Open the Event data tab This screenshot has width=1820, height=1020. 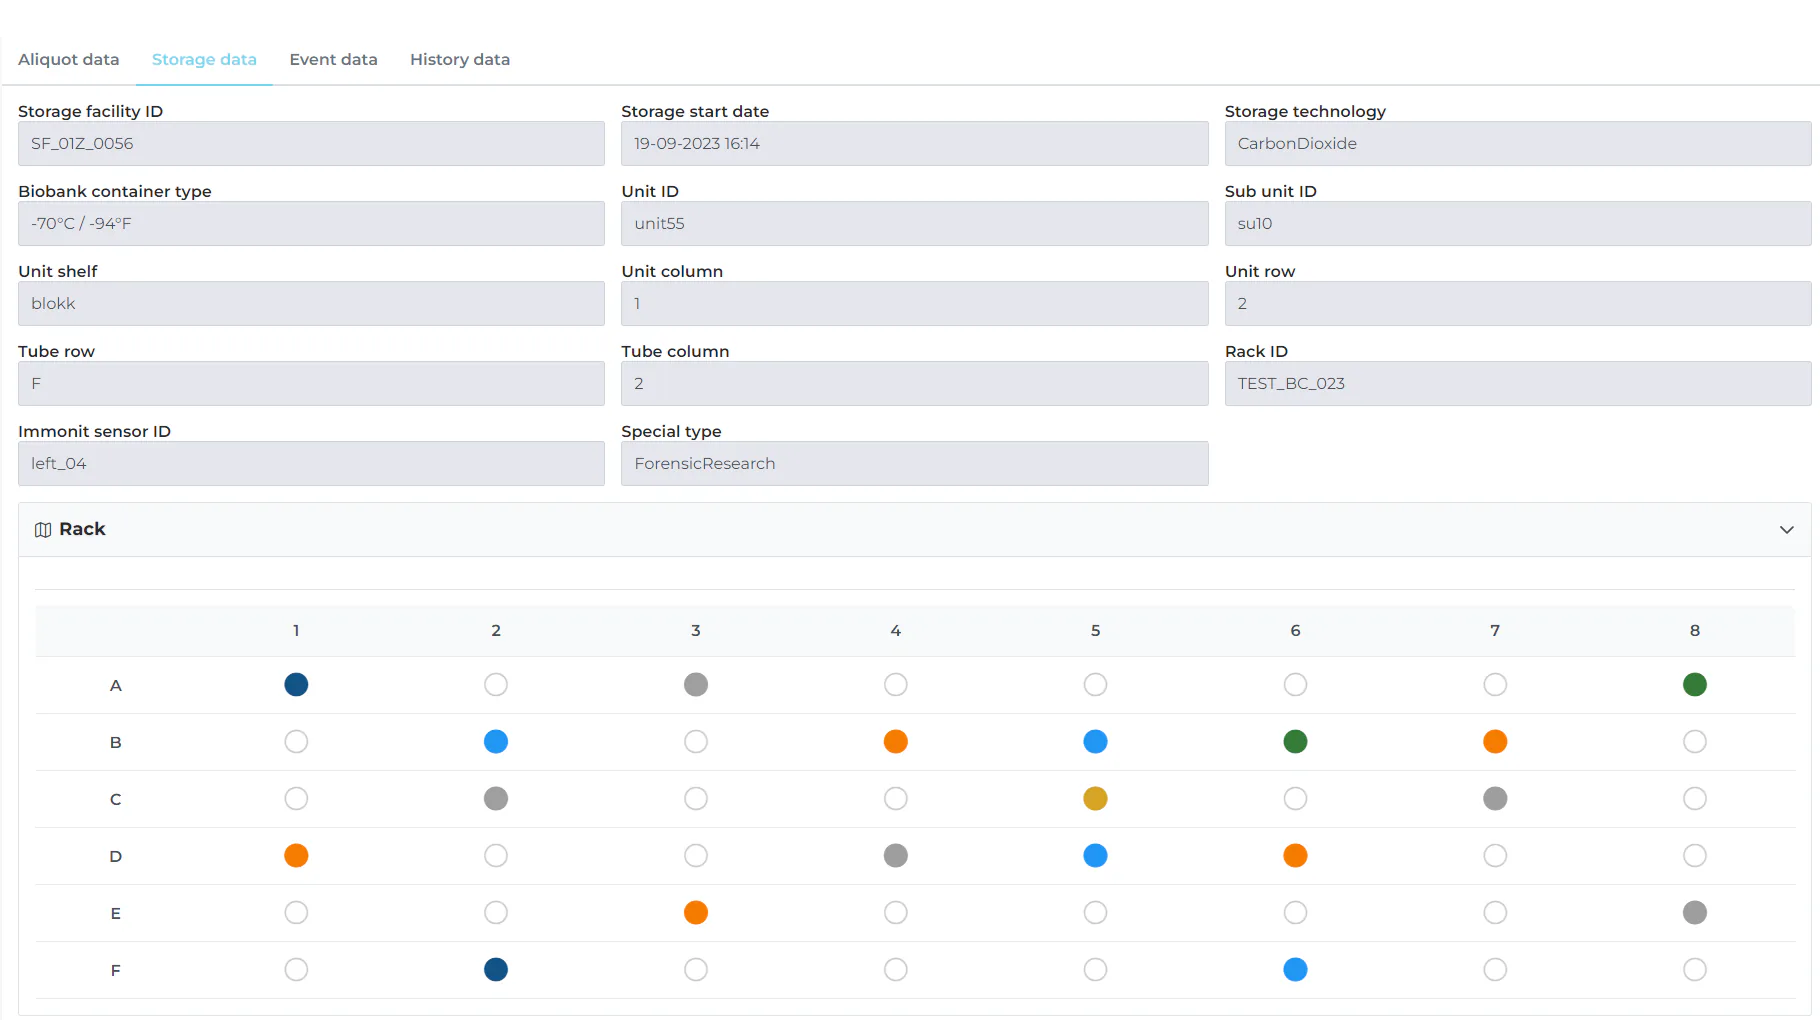334,60
